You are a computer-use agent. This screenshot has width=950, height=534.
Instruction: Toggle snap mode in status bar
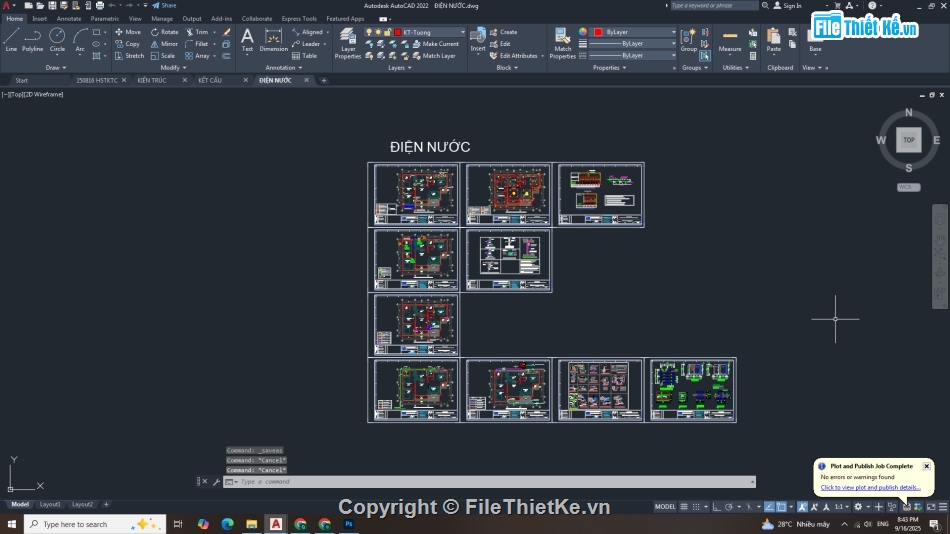[x=696, y=507]
